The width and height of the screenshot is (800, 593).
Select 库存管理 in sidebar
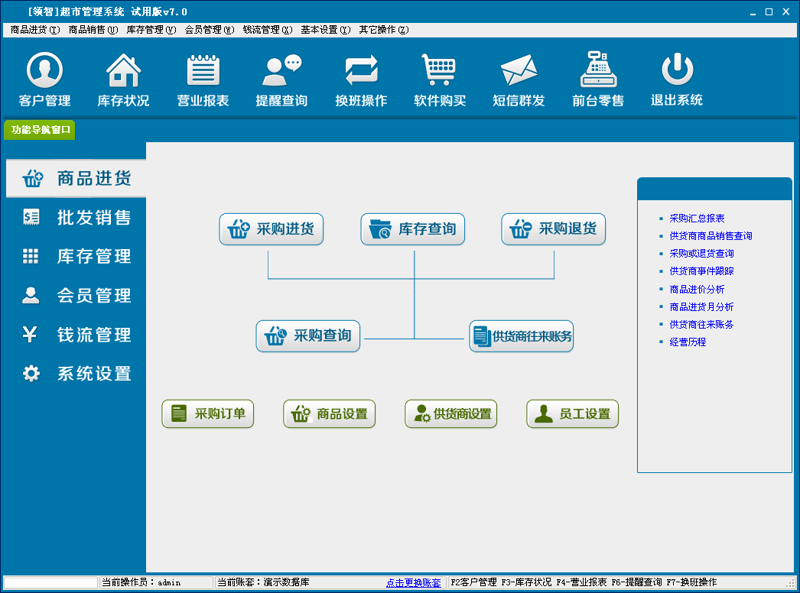(x=76, y=256)
